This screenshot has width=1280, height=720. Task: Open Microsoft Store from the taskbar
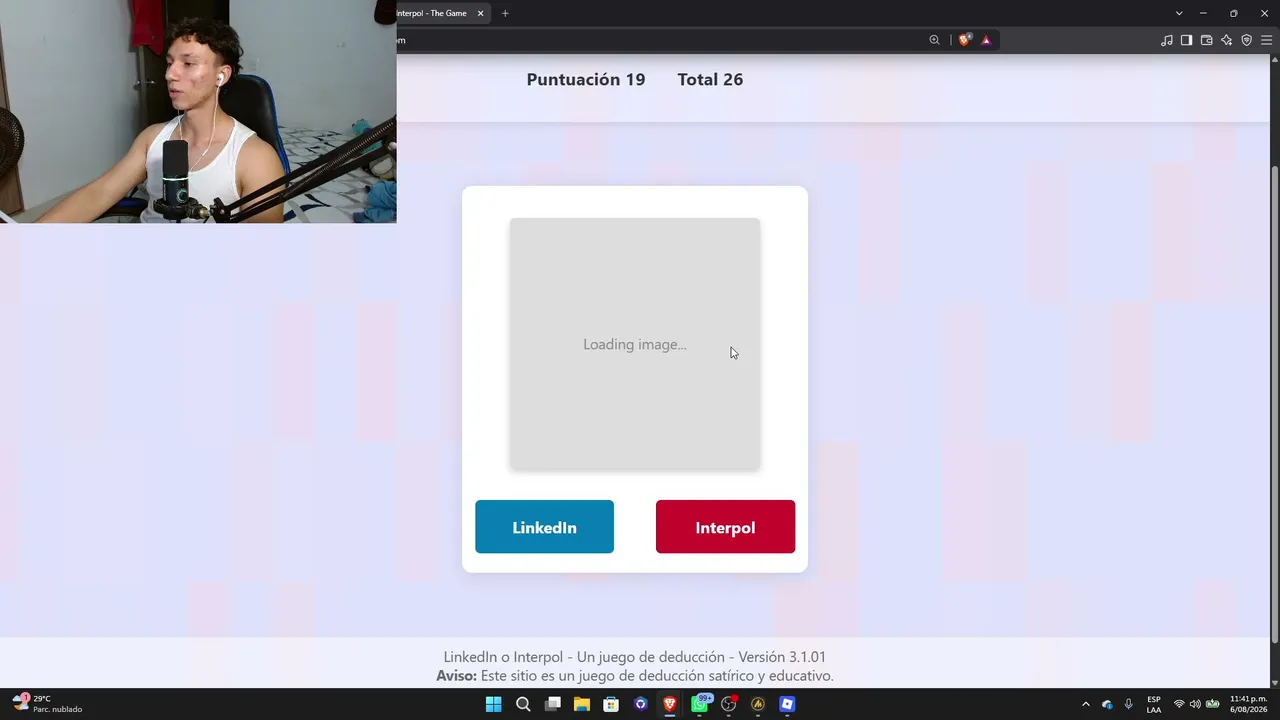[x=611, y=704]
